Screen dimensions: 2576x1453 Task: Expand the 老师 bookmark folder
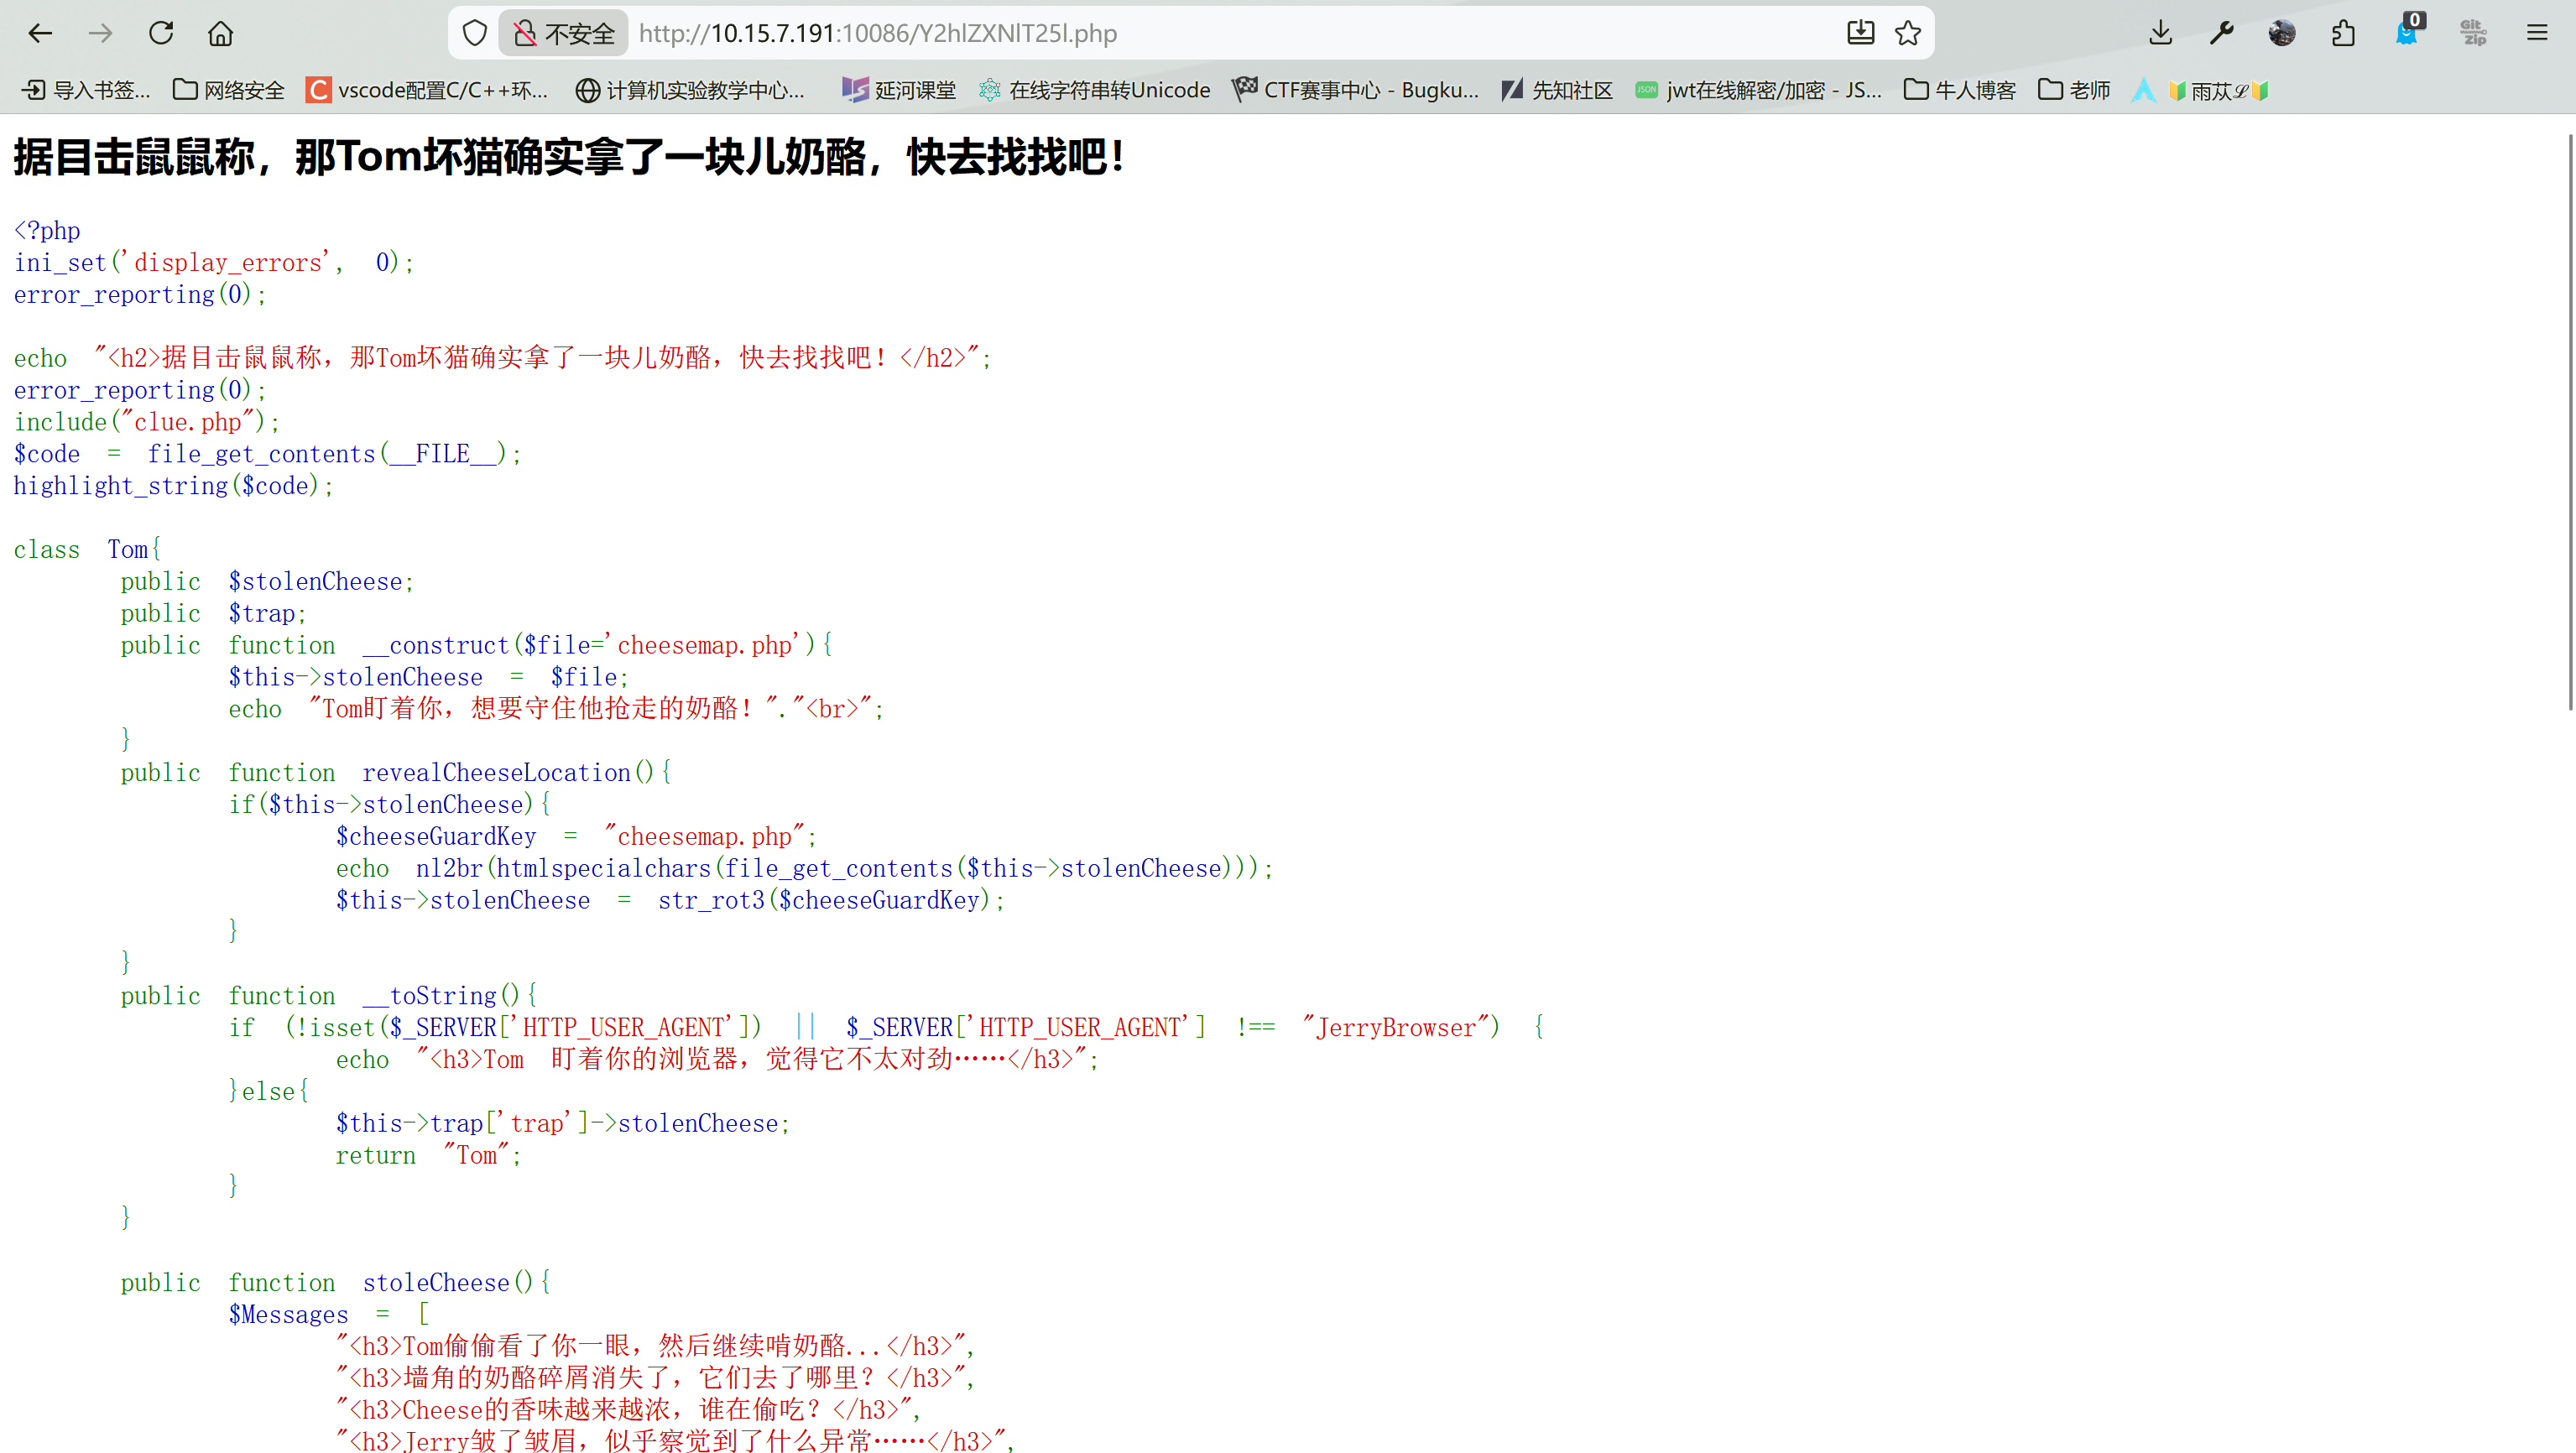(2074, 90)
